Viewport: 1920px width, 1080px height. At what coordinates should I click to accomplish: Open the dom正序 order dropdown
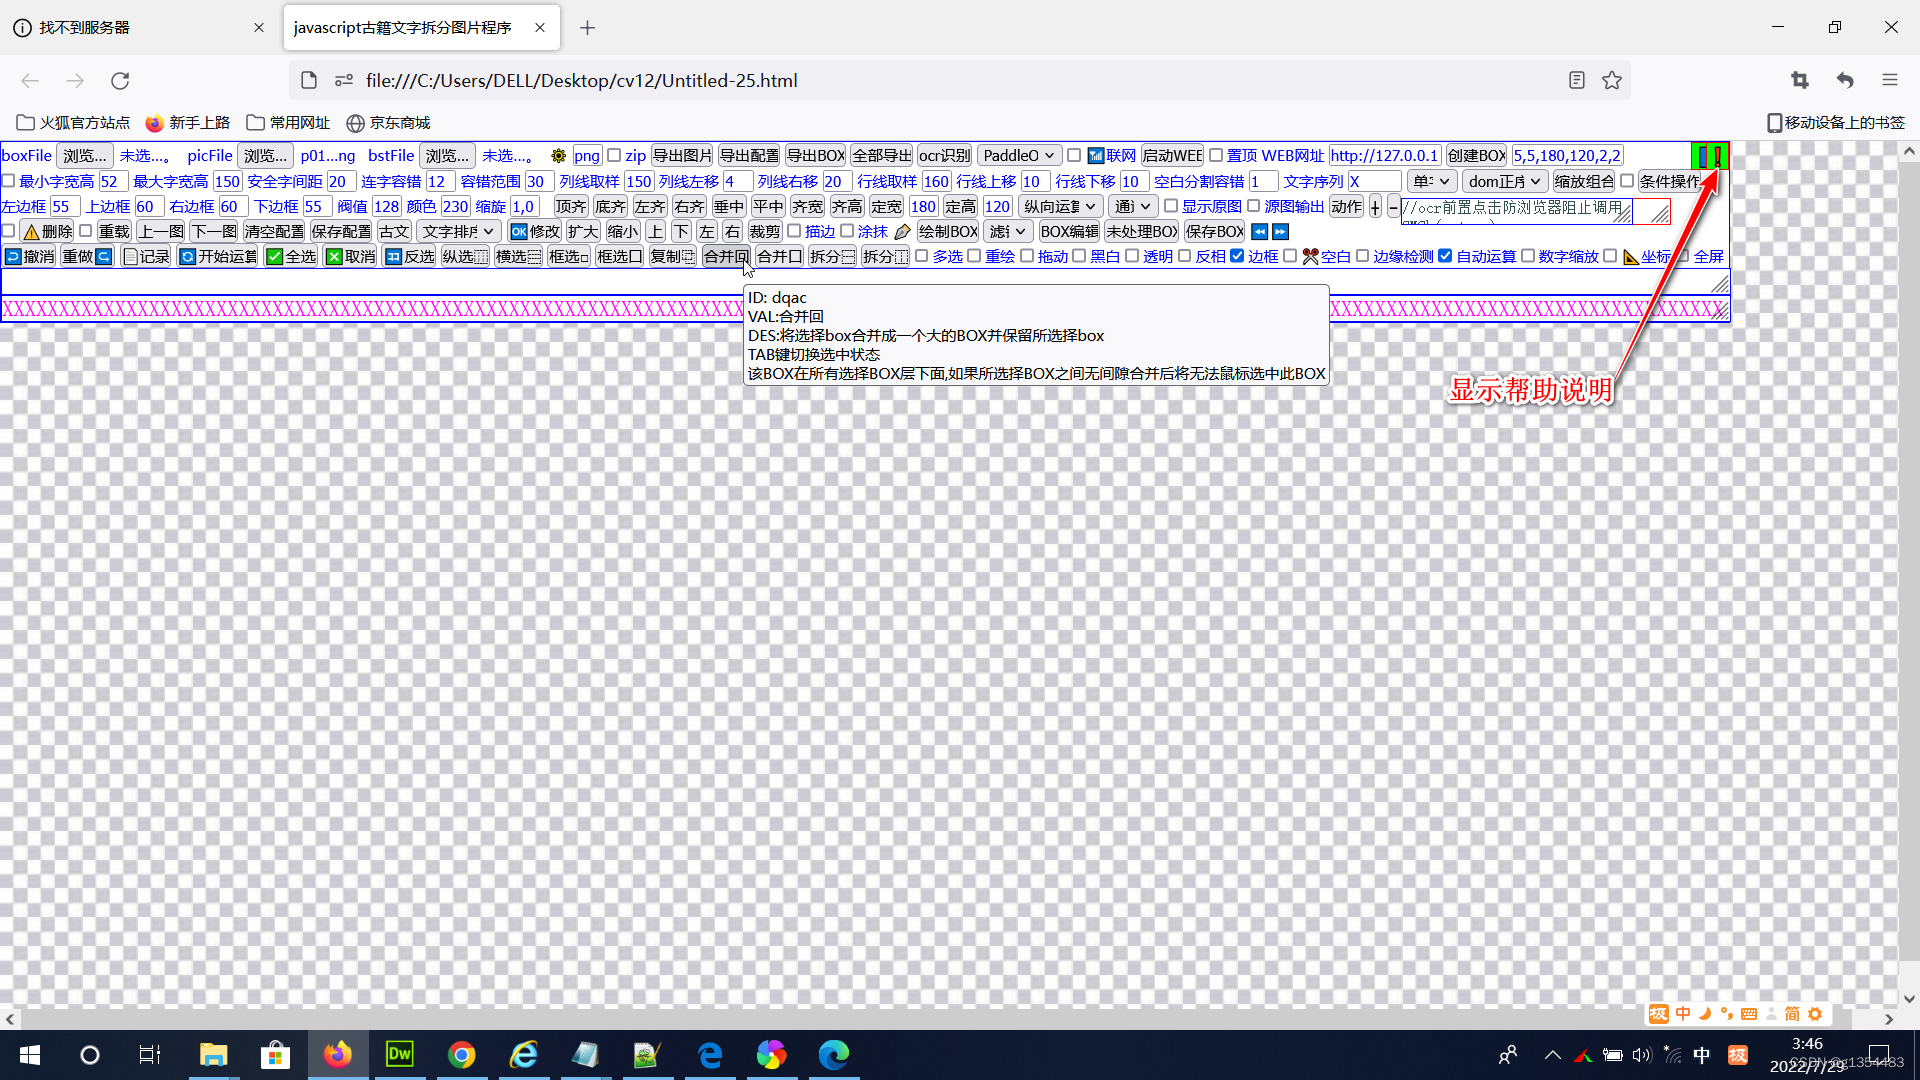1504,182
